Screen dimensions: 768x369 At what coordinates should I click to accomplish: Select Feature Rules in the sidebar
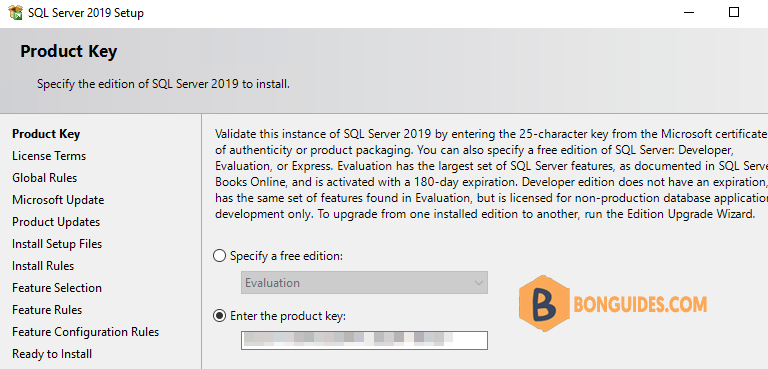coord(47,310)
